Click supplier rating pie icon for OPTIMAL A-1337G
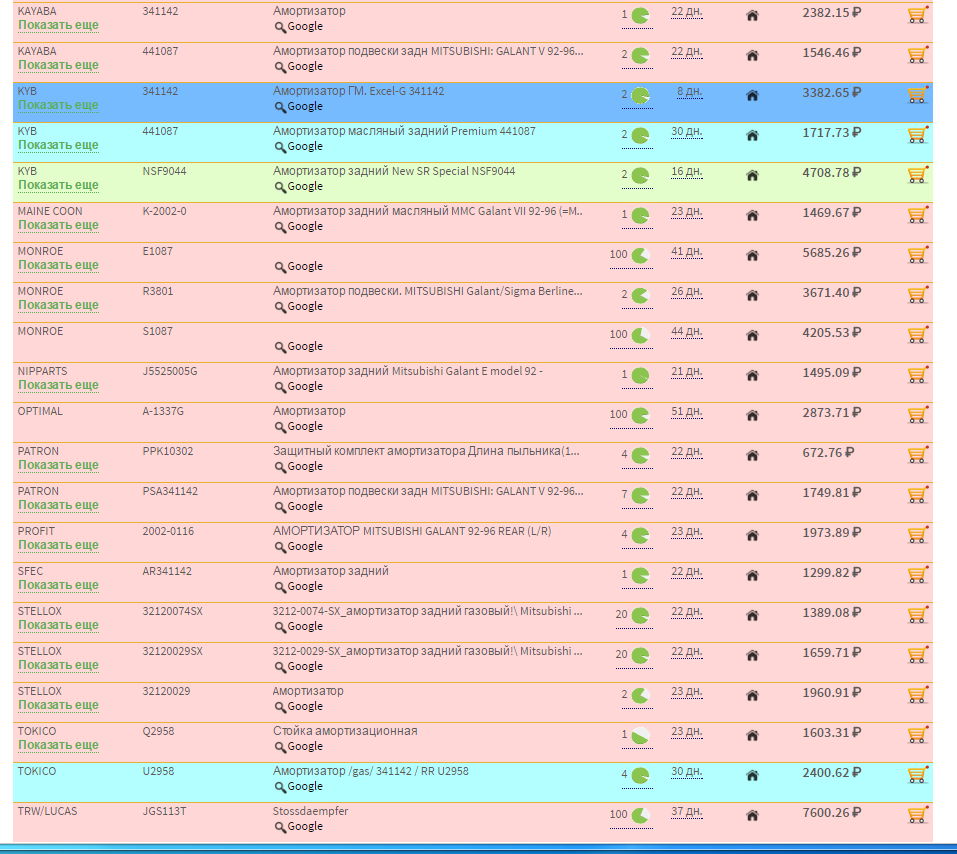This screenshot has width=957, height=854. tap(640, 415)
